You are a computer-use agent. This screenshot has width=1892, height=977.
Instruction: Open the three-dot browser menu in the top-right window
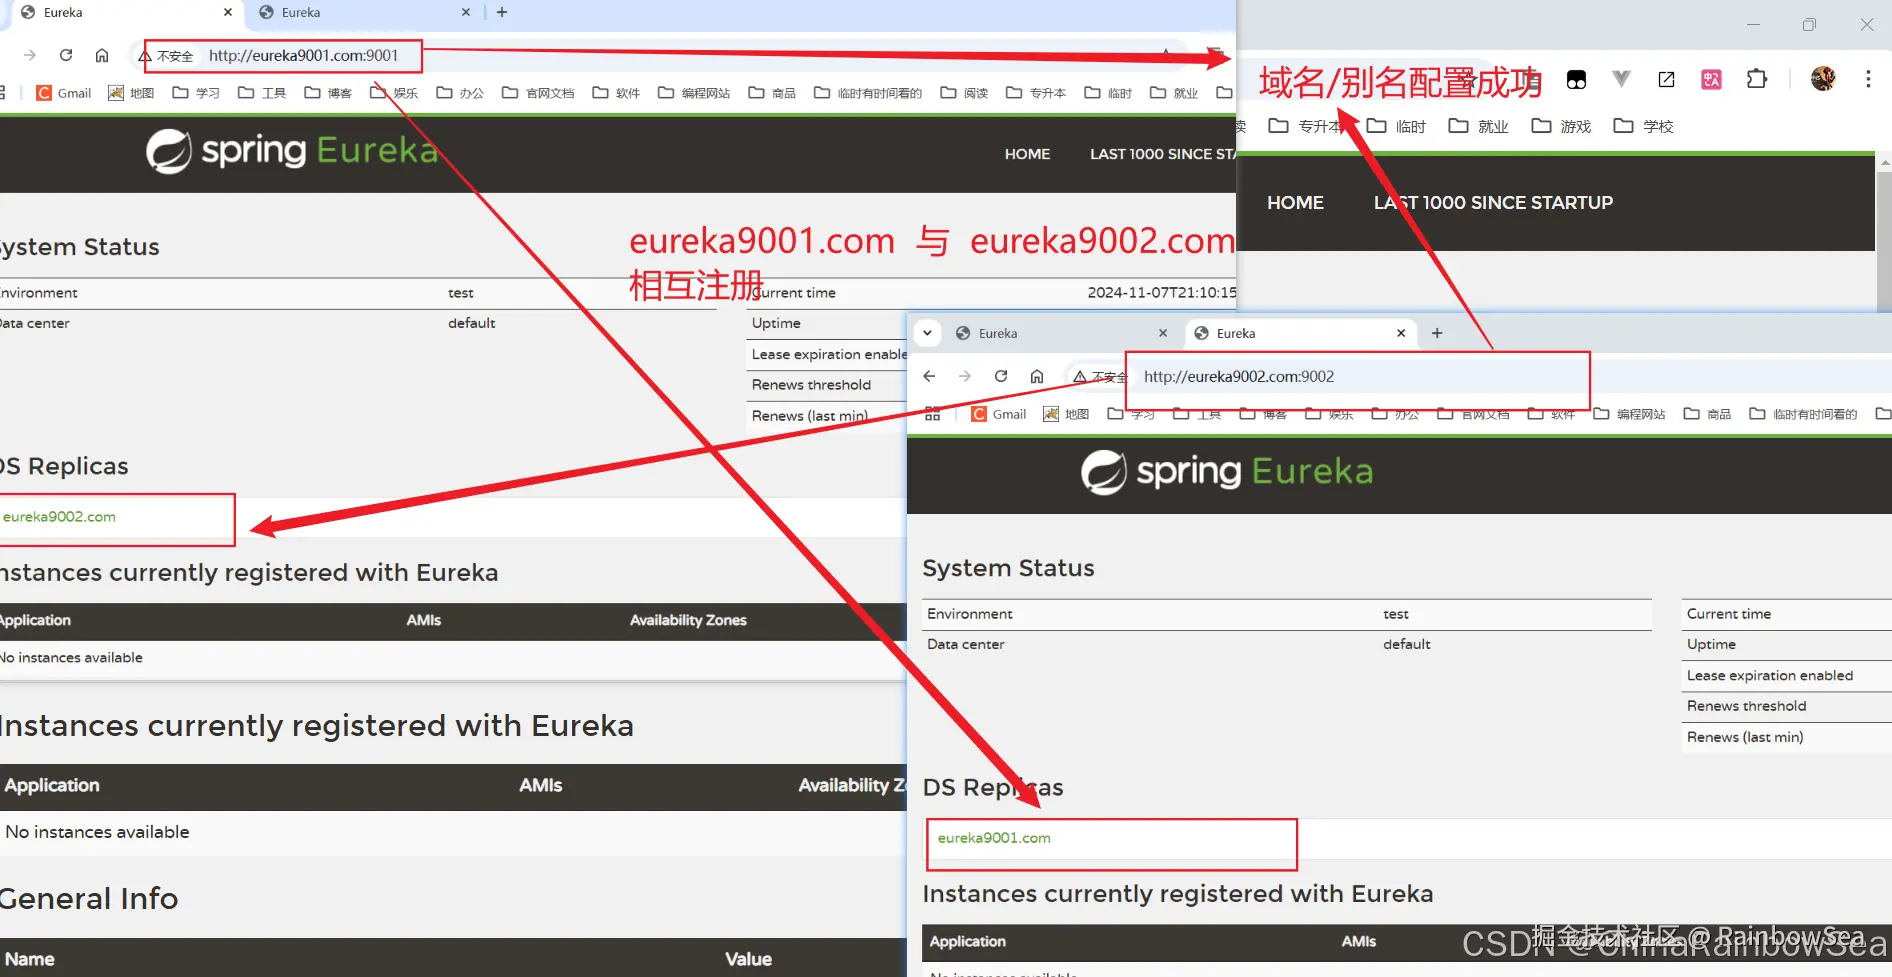coord(1868,79)
